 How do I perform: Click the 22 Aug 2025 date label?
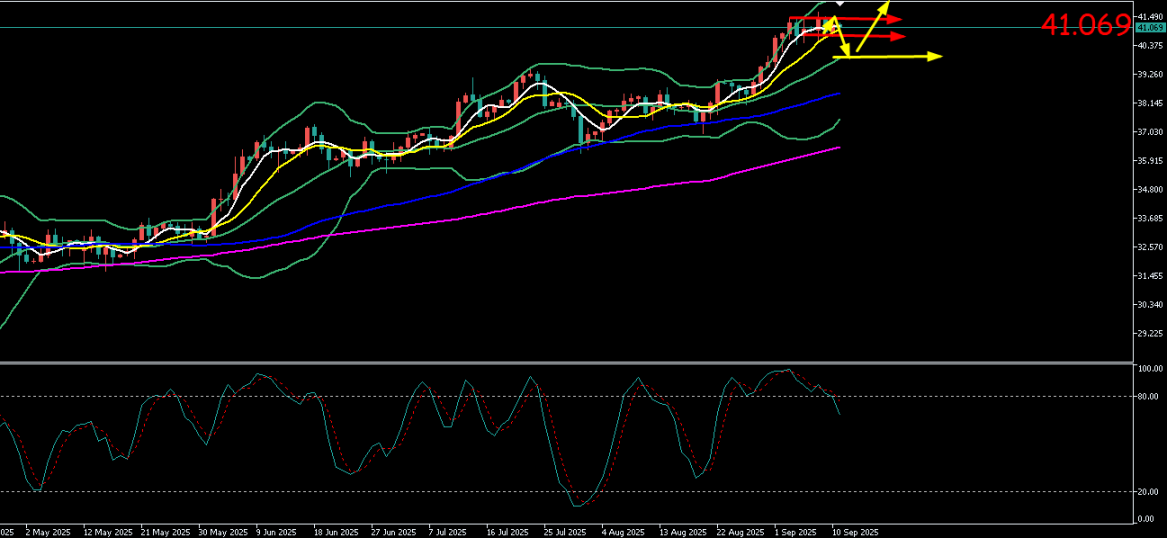(741, 533)
